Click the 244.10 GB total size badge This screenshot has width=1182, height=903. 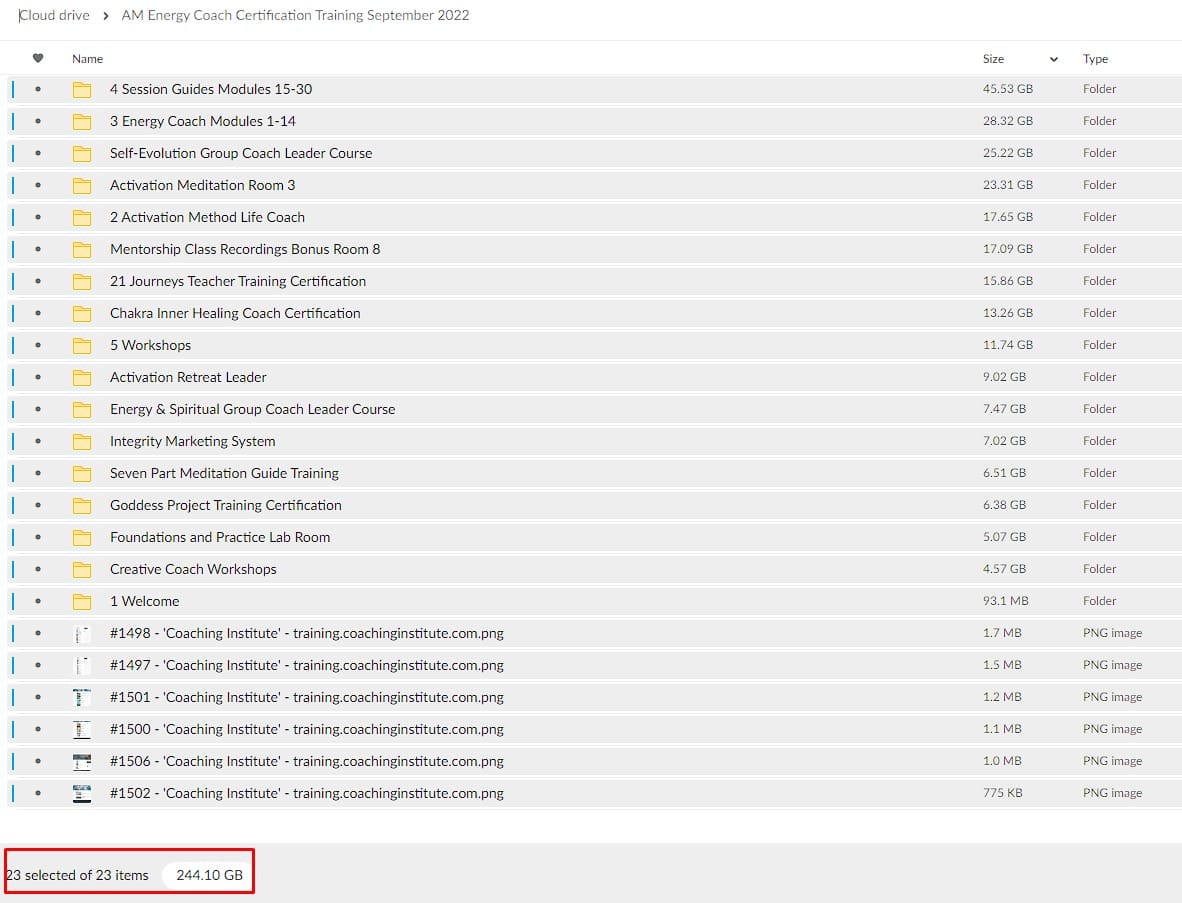click(209, 875)
